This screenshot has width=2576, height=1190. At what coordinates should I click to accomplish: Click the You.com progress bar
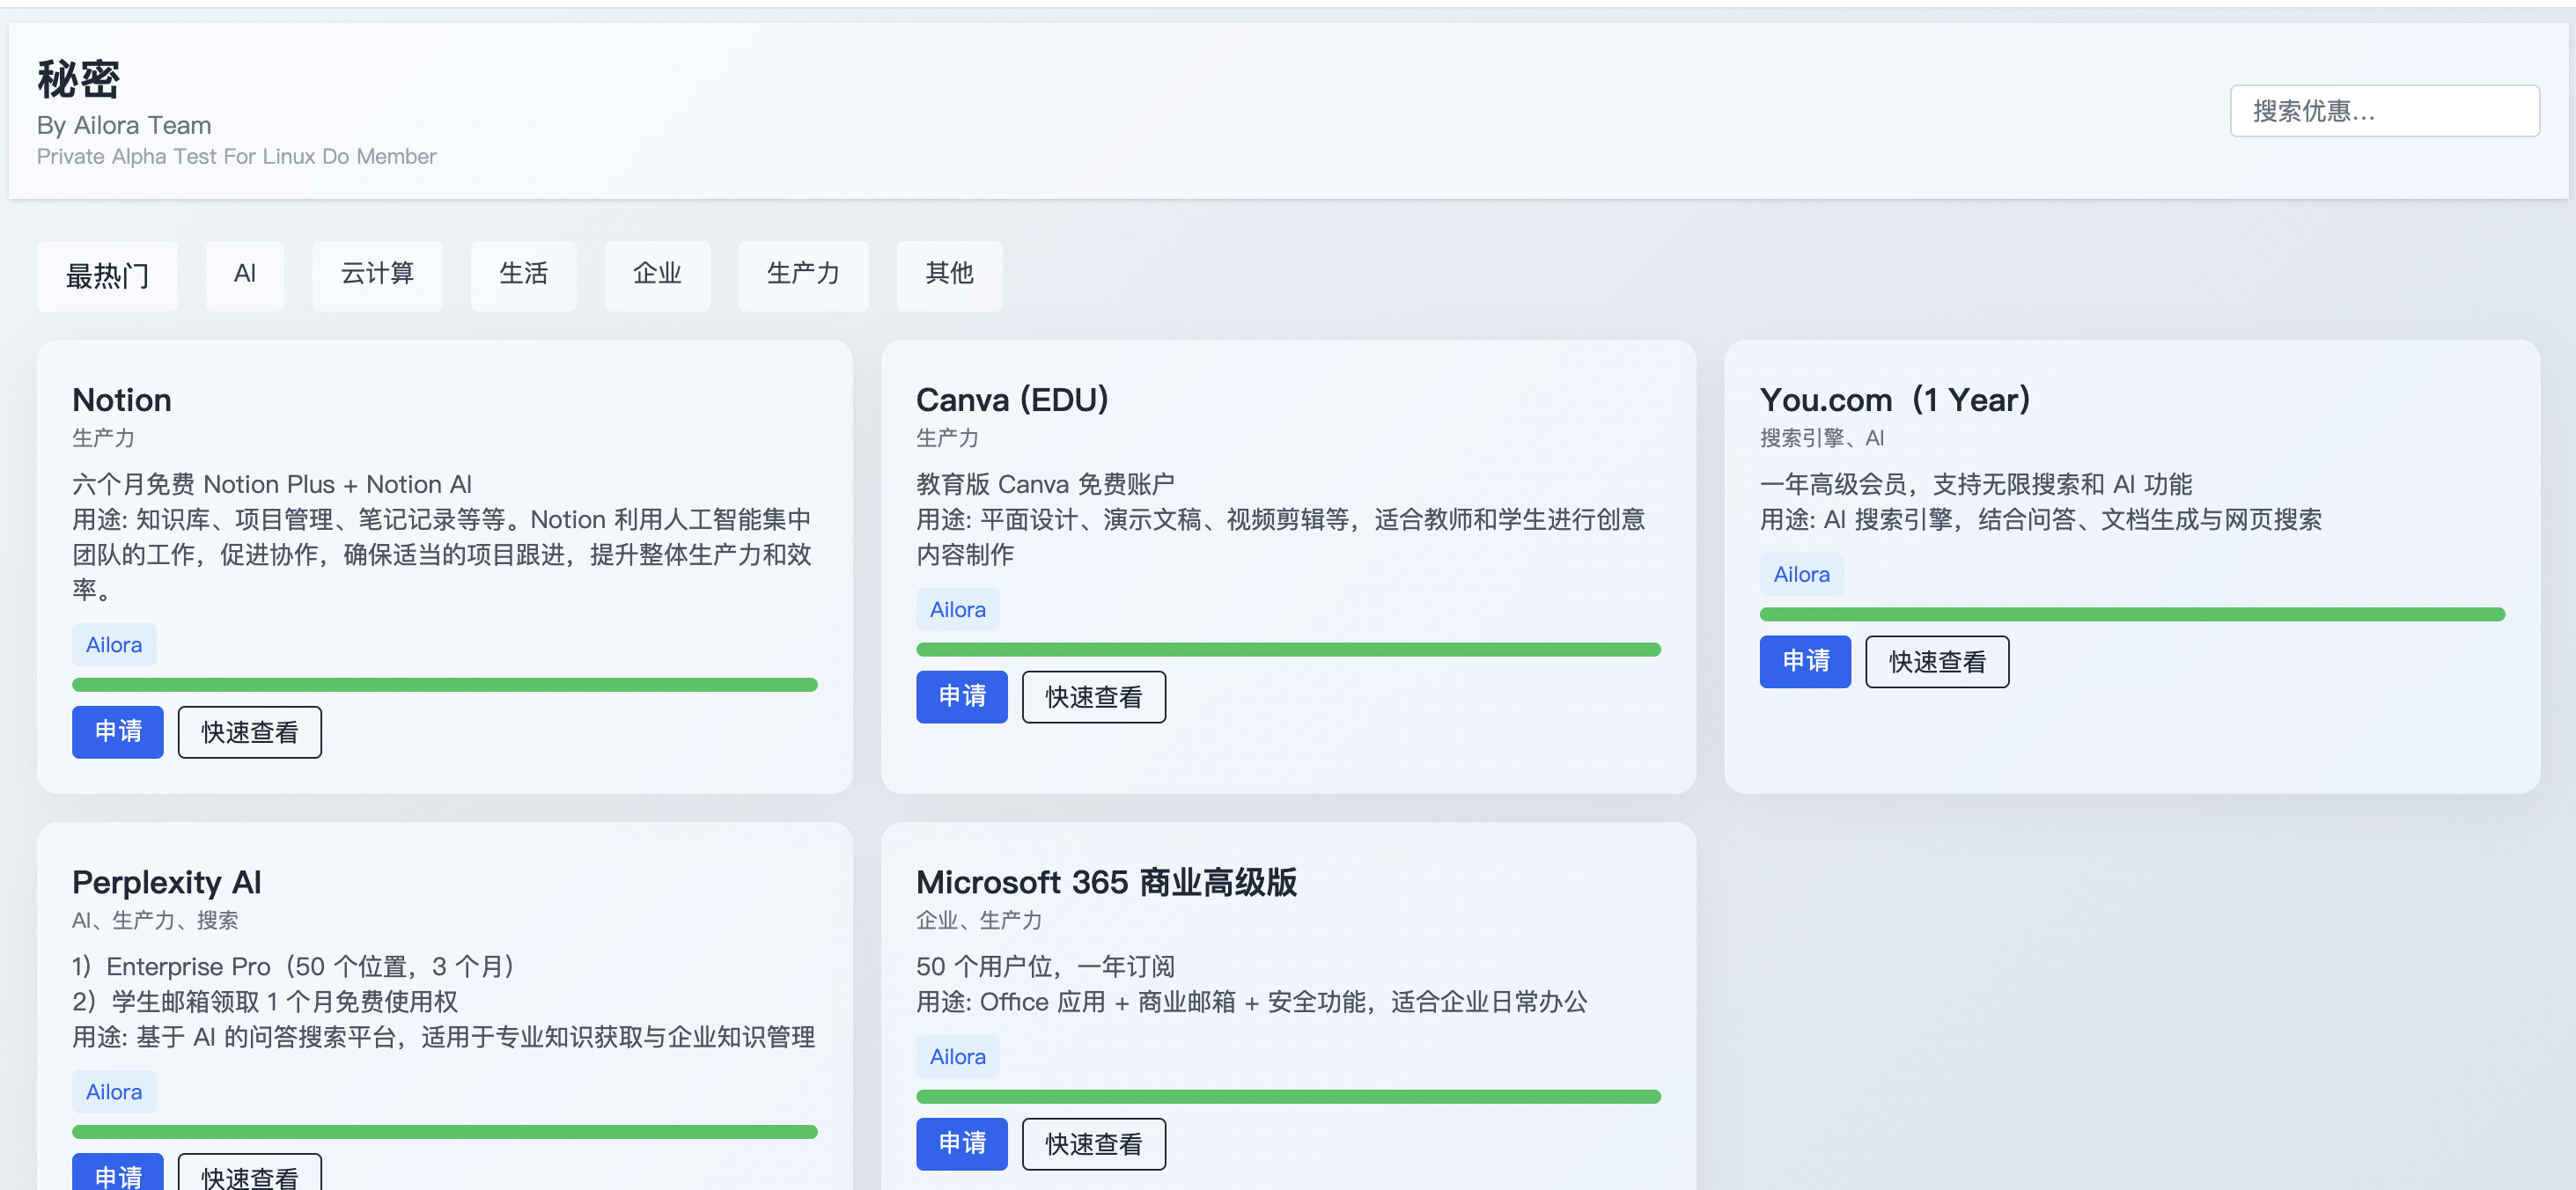coord(2132,615)
